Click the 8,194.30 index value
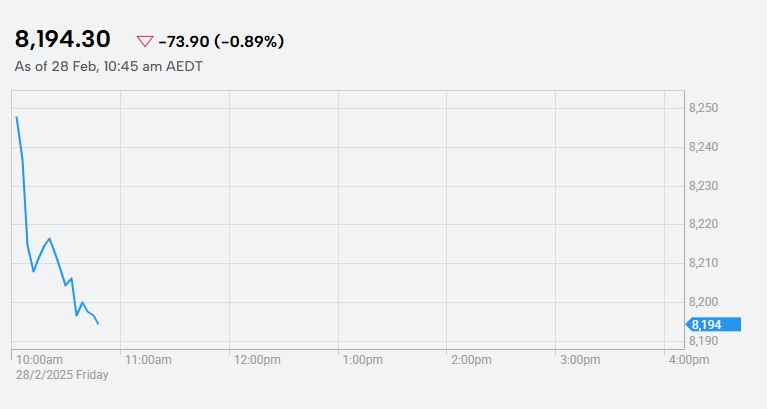The image size is (767, 409). pos(63,39)
